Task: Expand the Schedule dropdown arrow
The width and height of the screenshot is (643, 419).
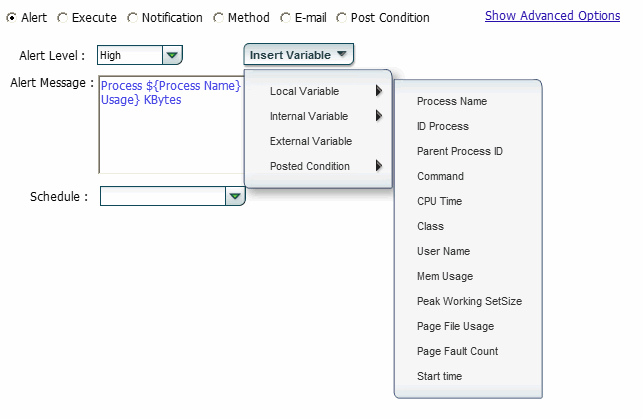Action: 235,197
